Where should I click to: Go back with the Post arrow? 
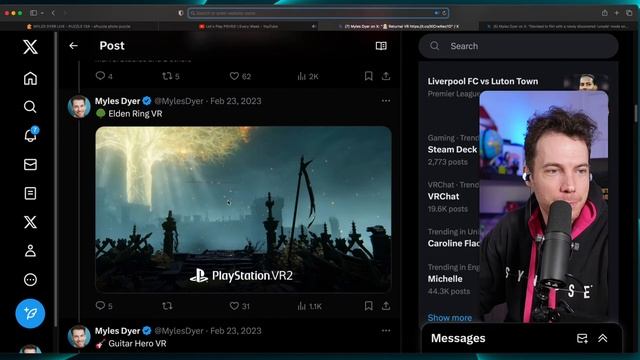coord(73,46)
